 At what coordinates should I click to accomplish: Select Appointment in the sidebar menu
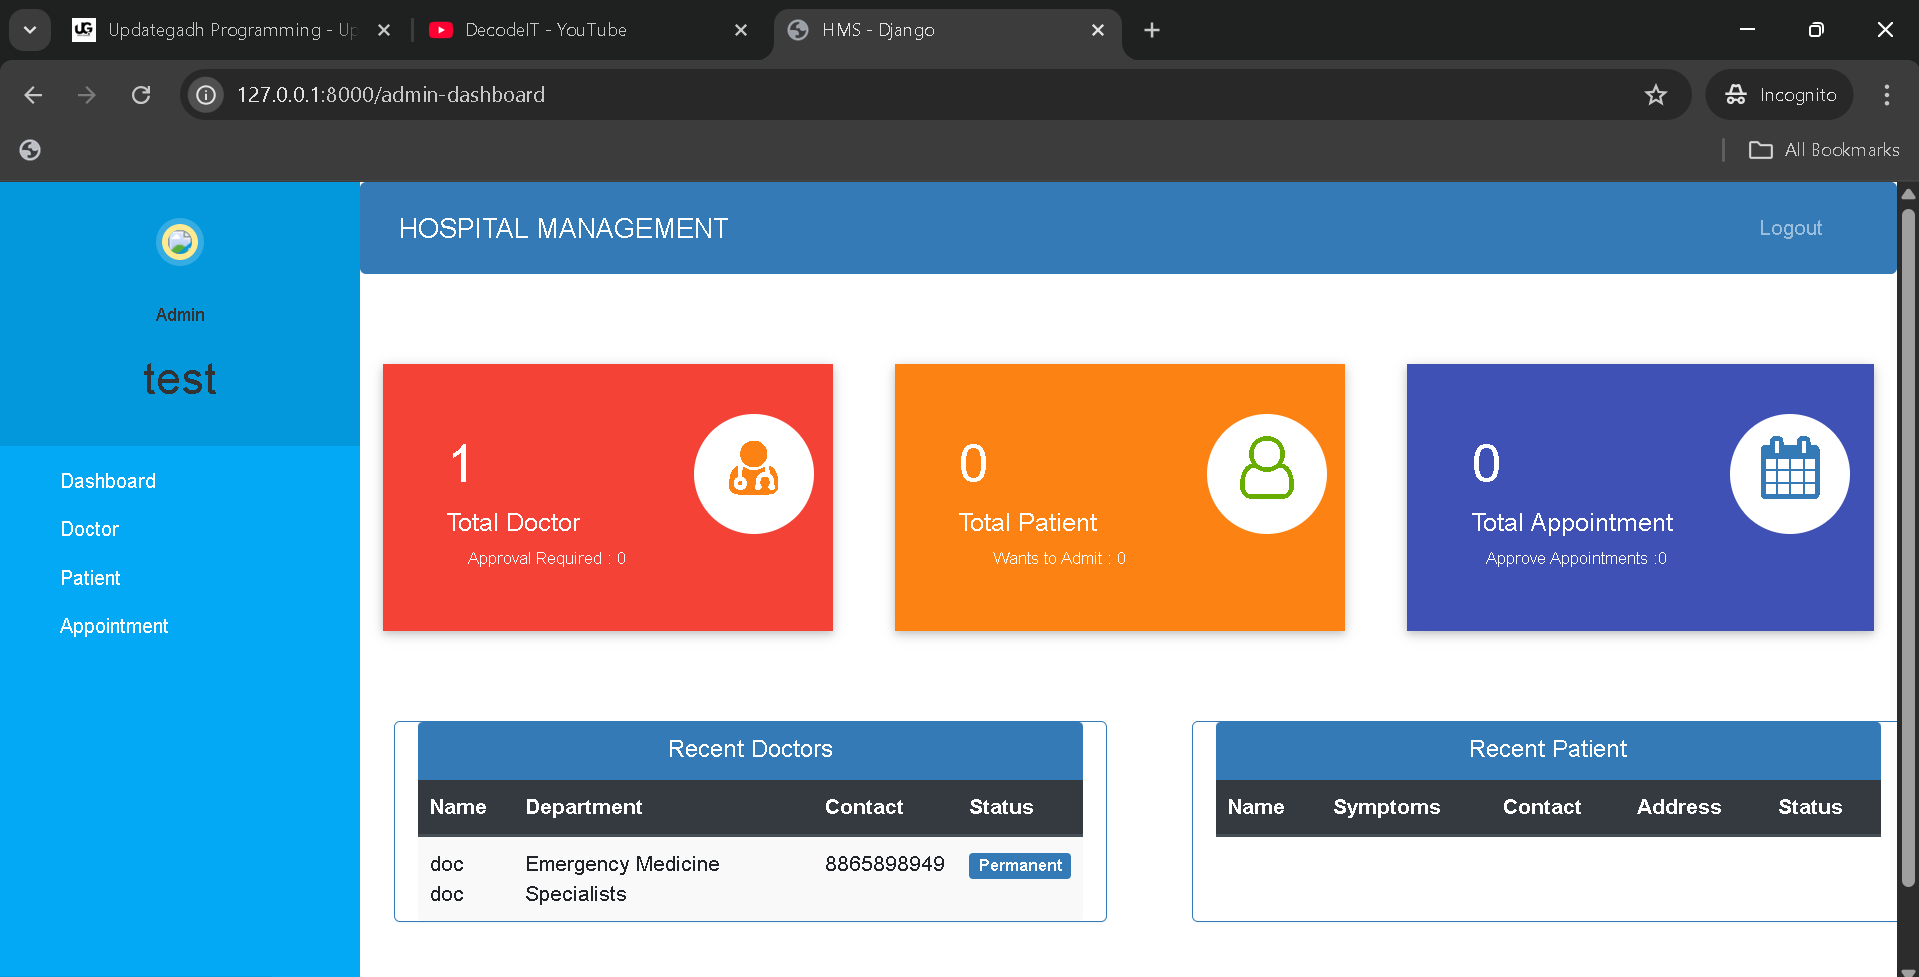coord(114,626)
